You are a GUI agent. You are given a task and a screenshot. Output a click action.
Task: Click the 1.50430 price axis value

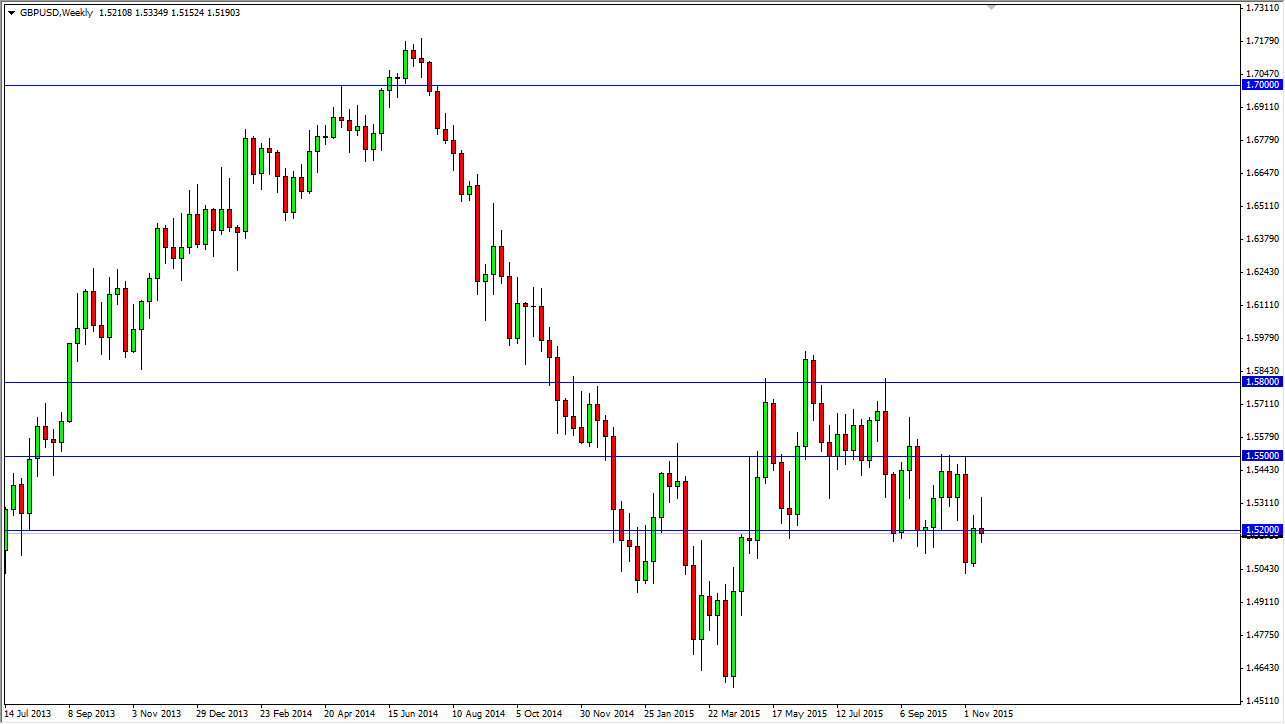point(1263,568)
